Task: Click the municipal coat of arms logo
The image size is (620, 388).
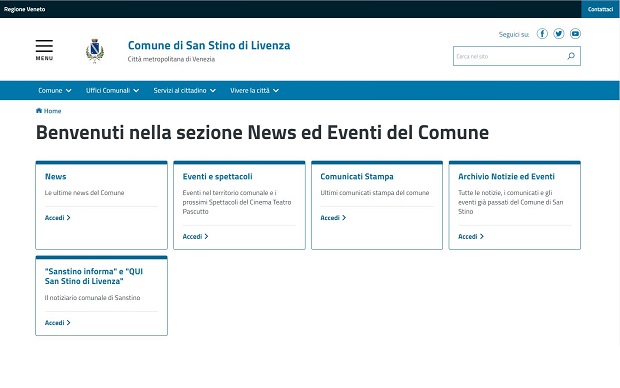Action: tap(95, 51)
